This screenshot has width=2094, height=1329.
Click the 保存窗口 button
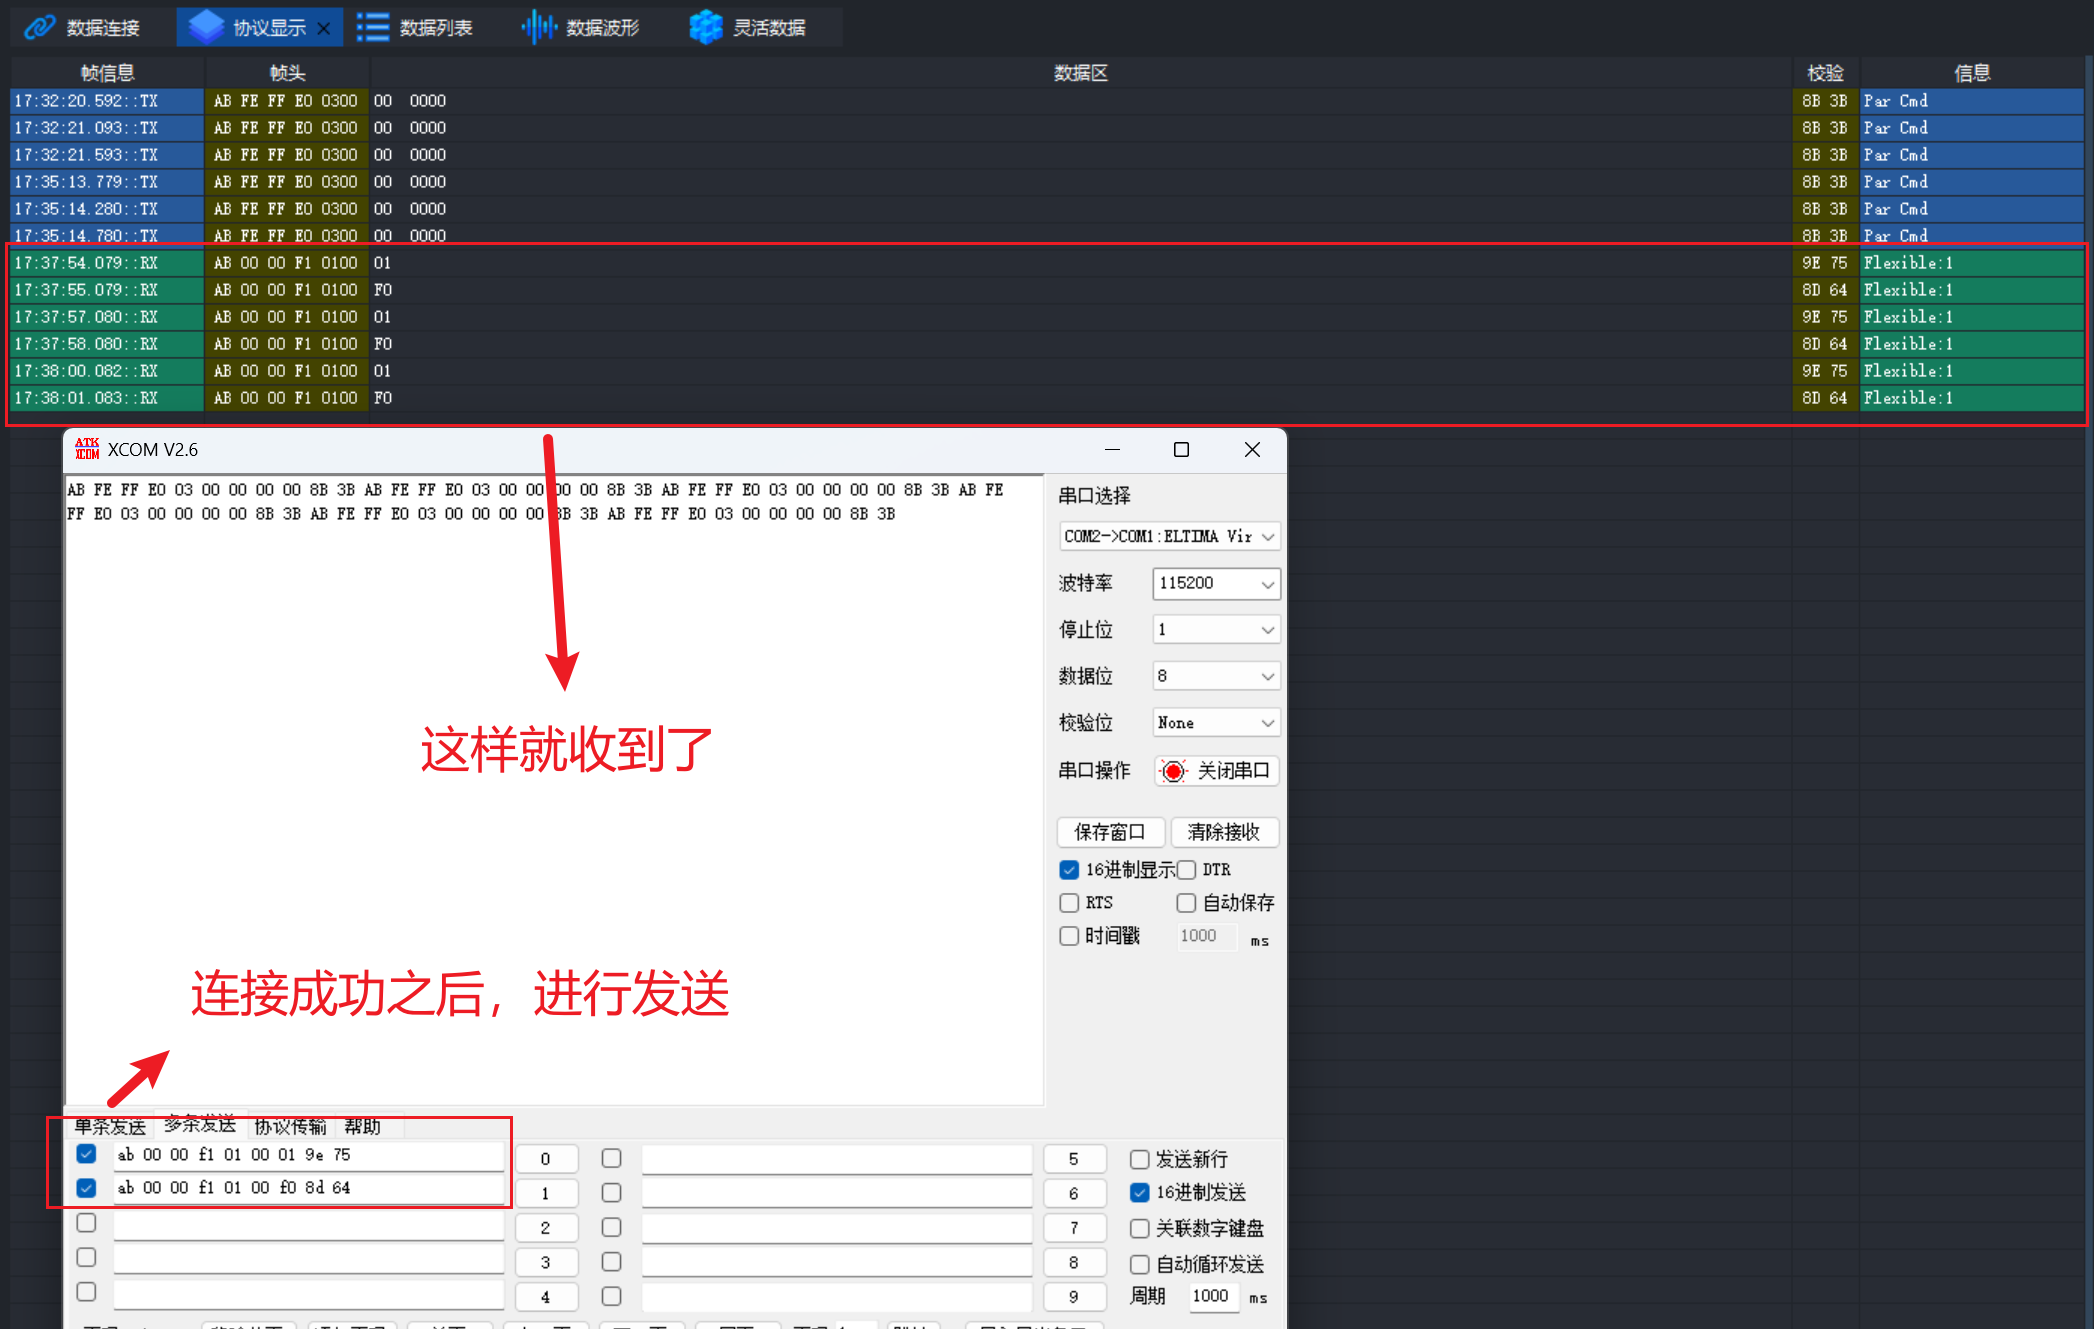coord(1110,832)
